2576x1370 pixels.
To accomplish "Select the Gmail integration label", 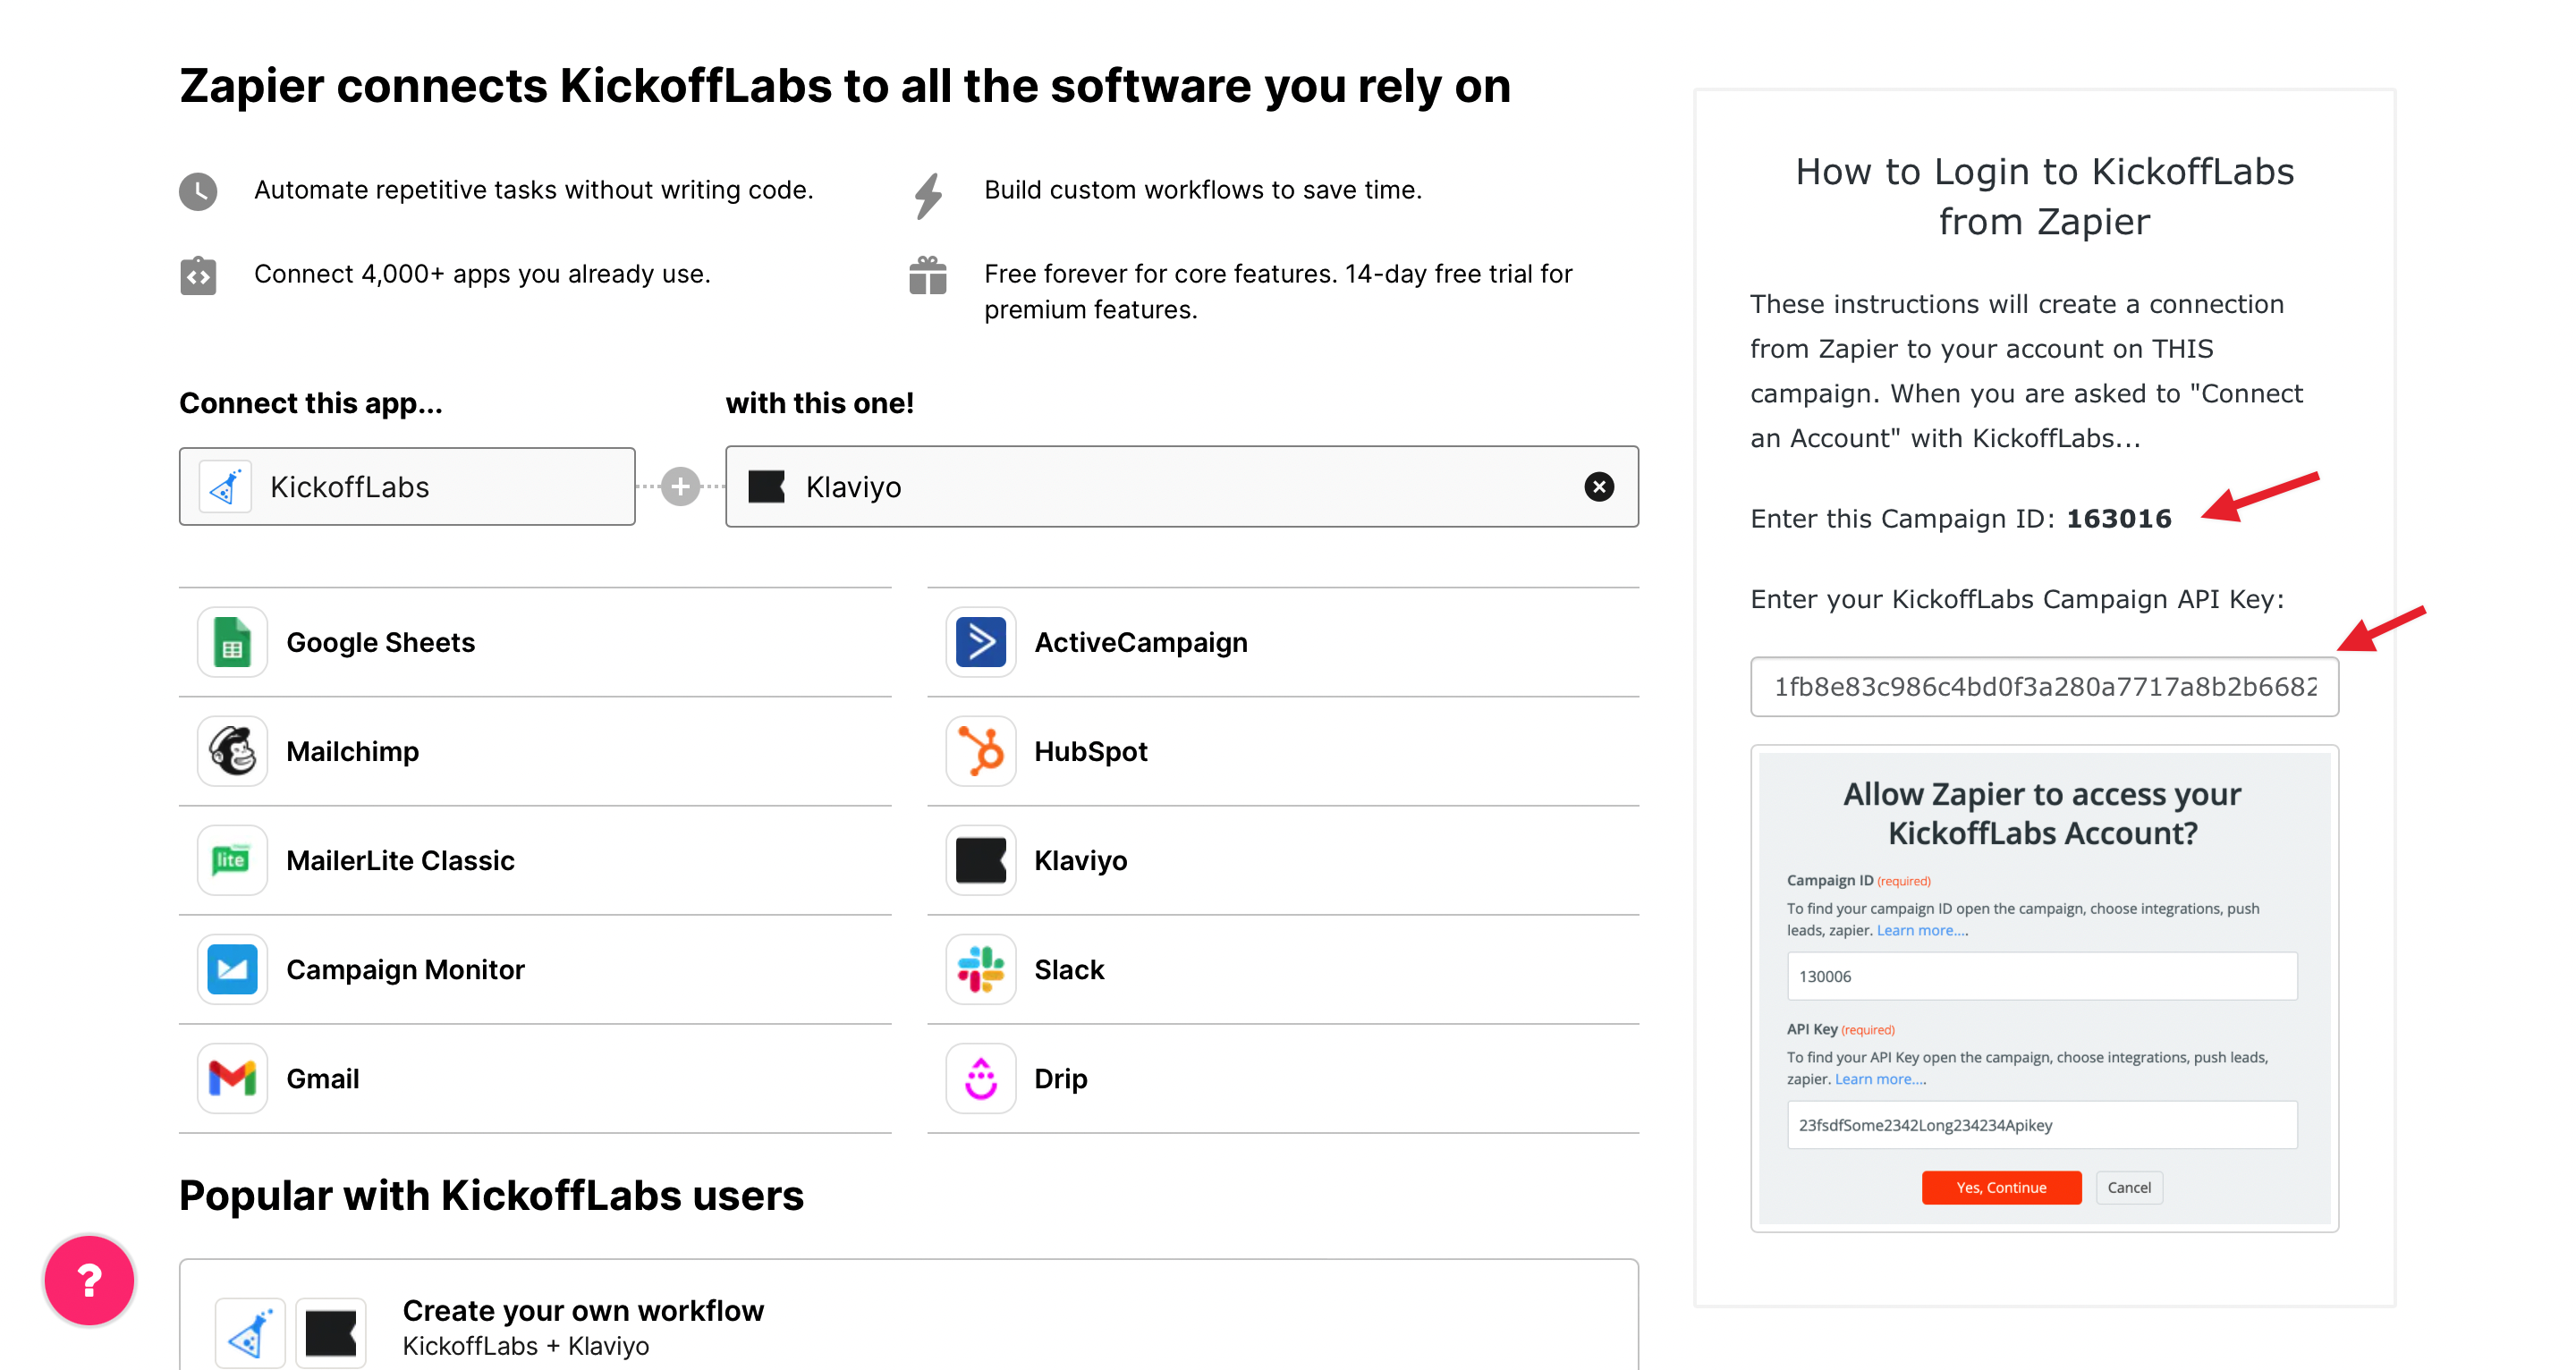I will (x=322, y=1078).
